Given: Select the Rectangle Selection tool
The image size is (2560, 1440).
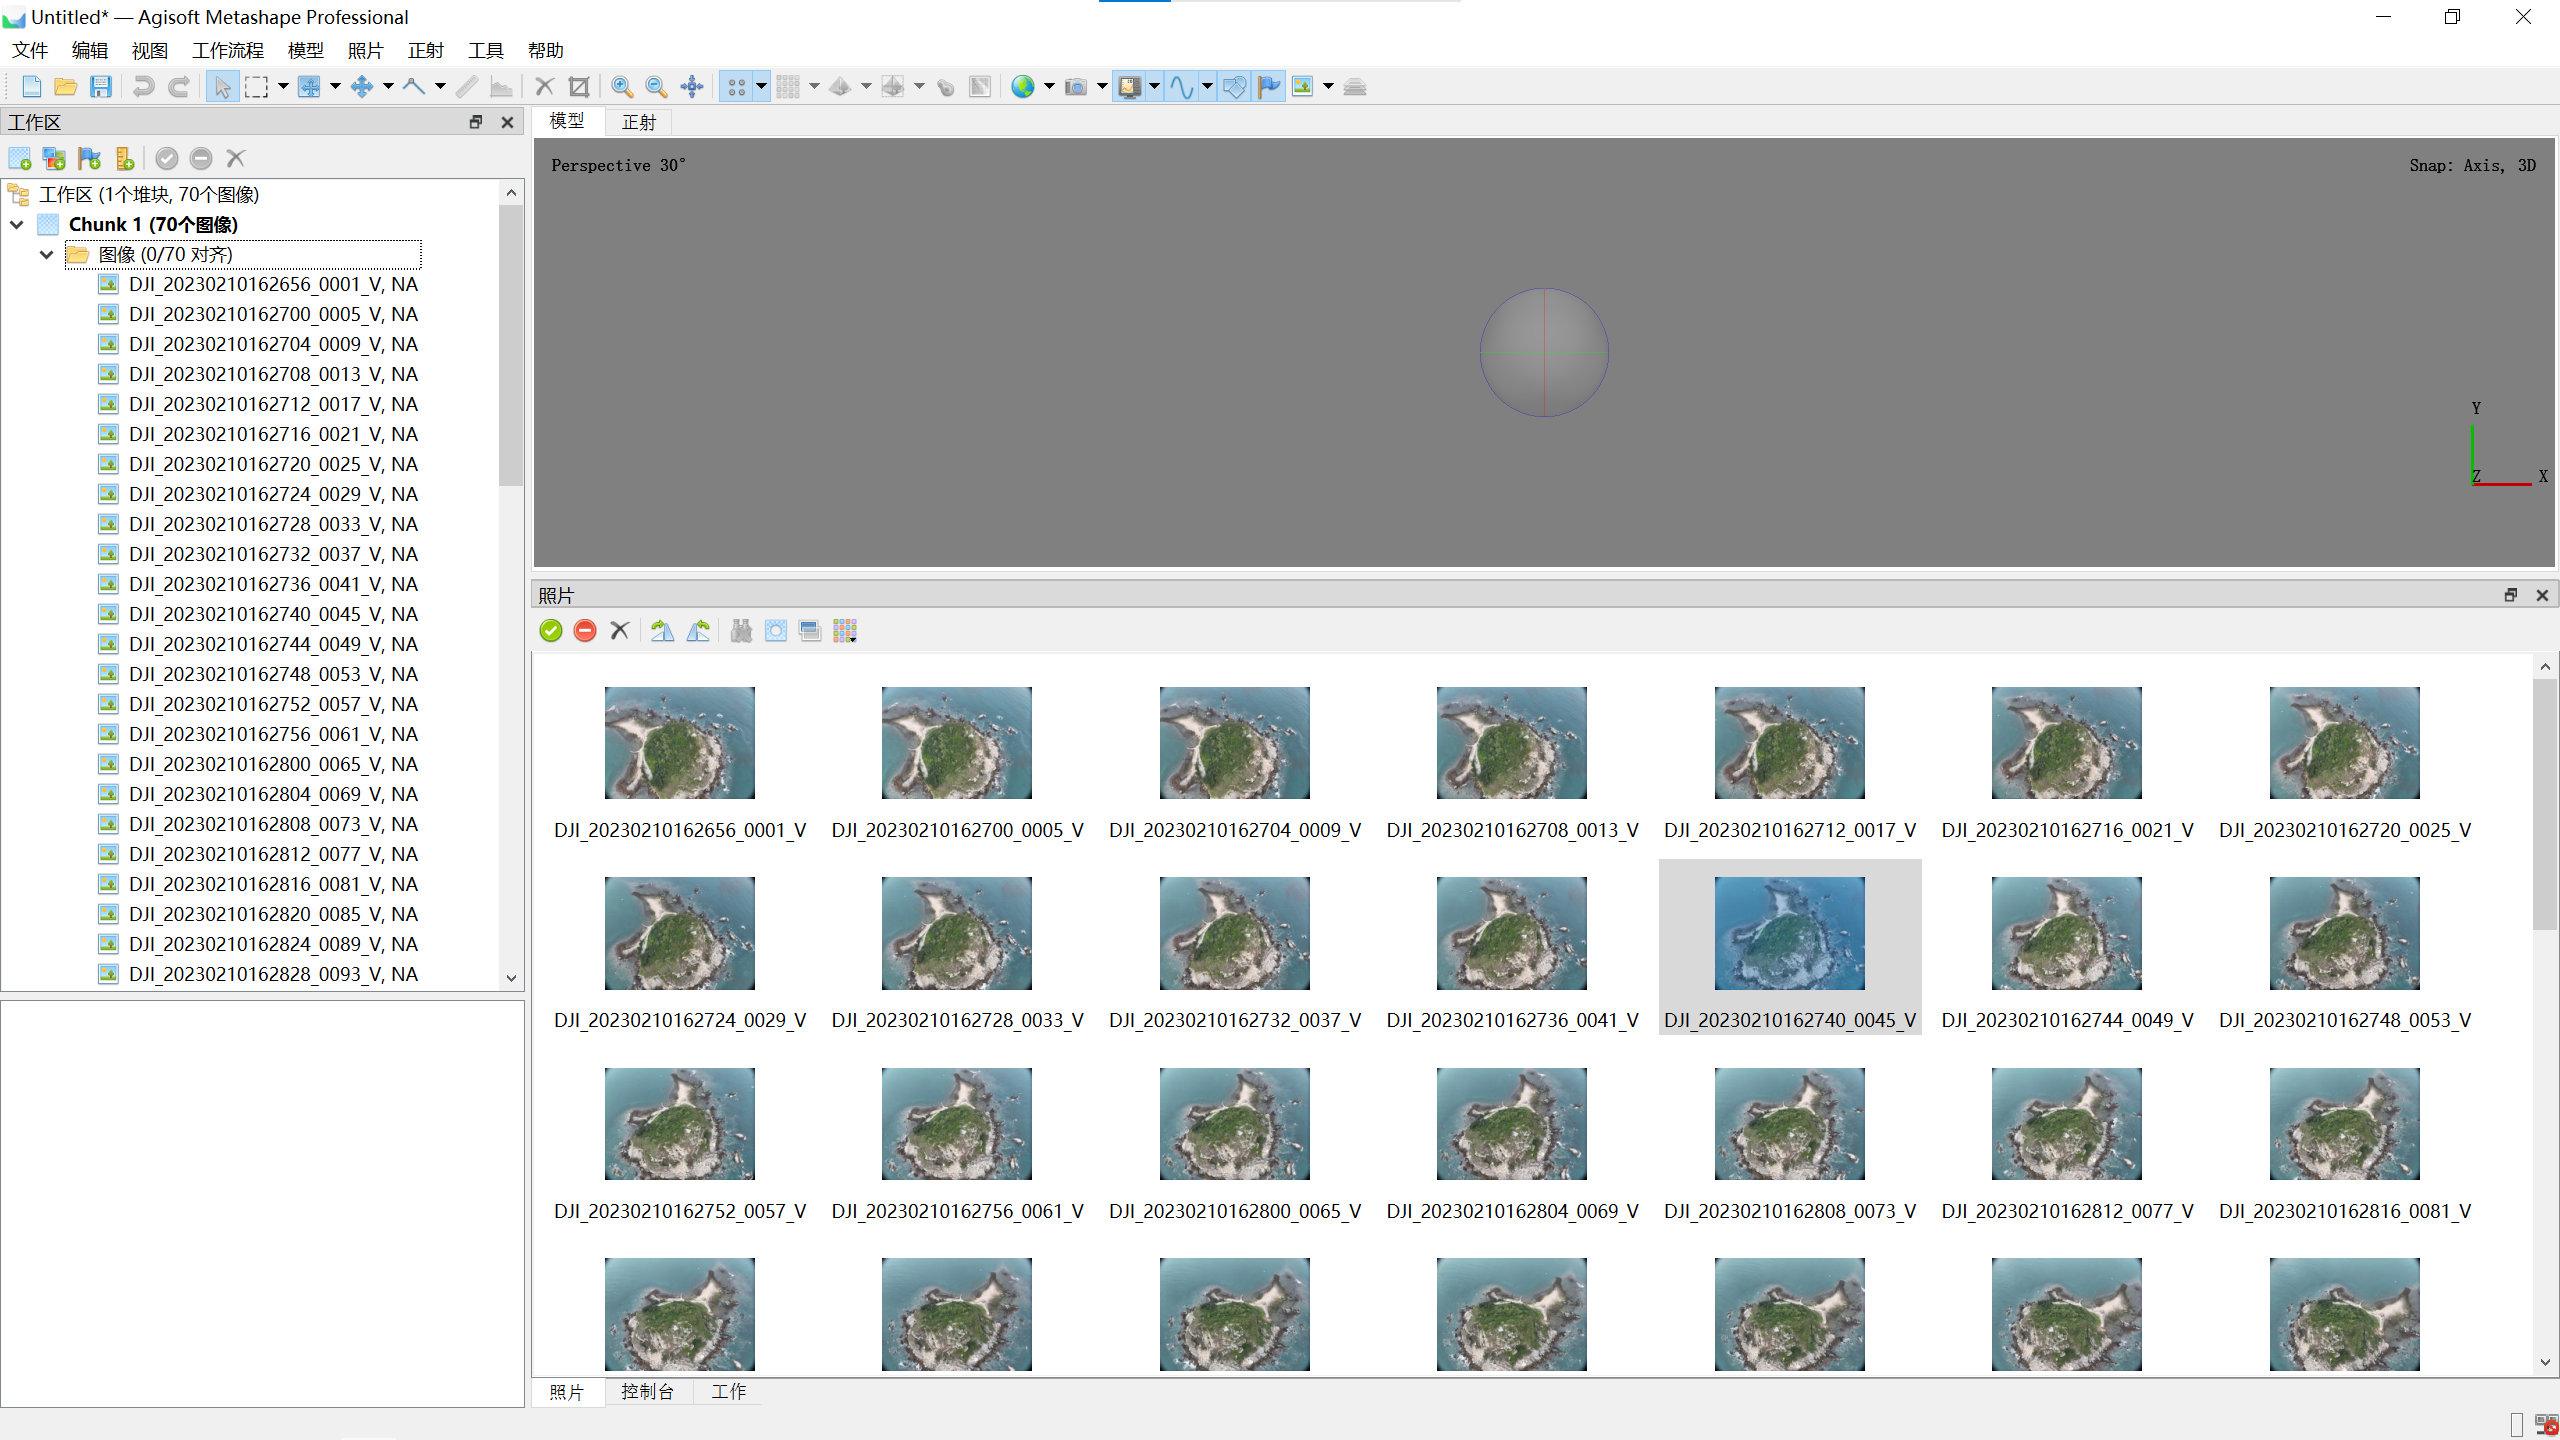Looking at the screenshot, I should click(258, 86).
